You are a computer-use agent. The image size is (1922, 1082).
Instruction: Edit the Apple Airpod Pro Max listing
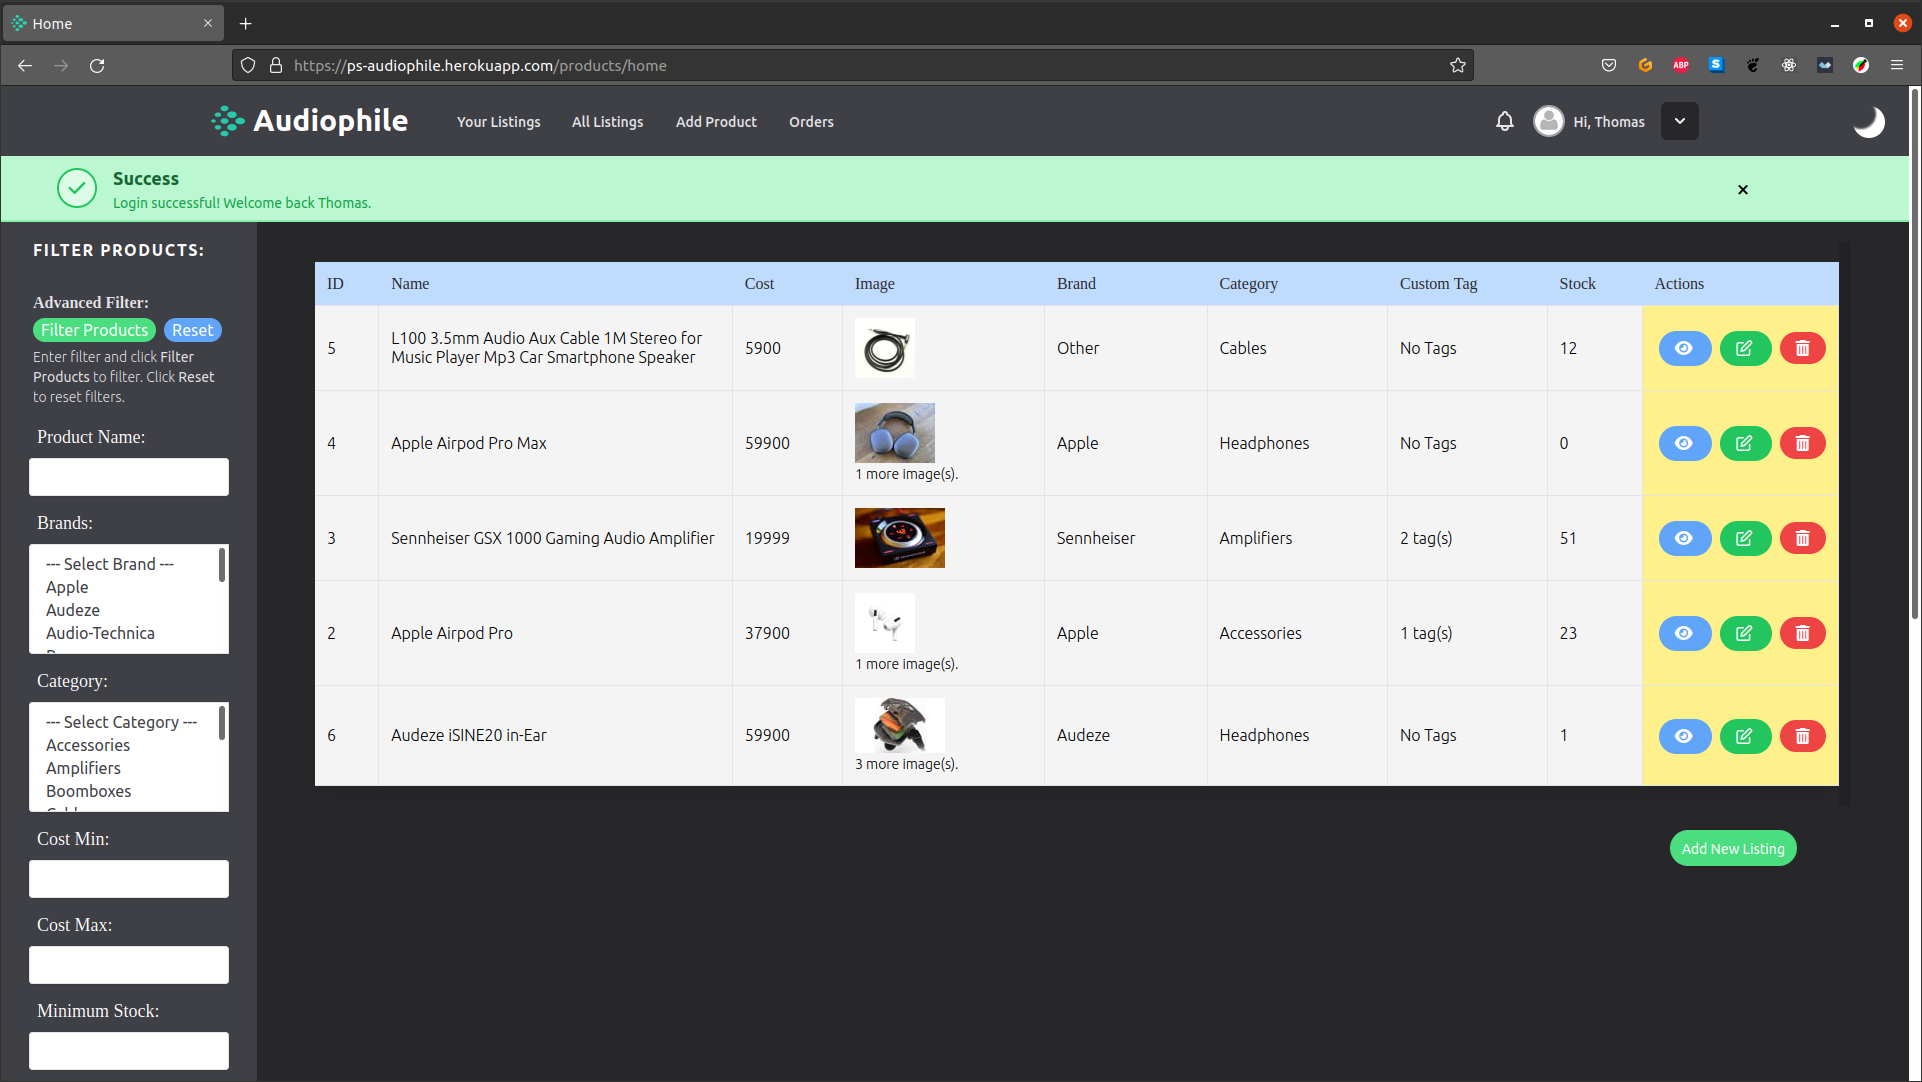1745,443
